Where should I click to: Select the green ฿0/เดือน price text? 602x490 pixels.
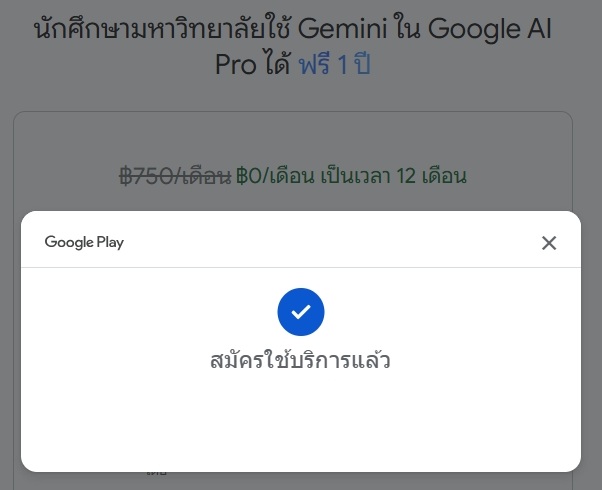tap(275, 177)
